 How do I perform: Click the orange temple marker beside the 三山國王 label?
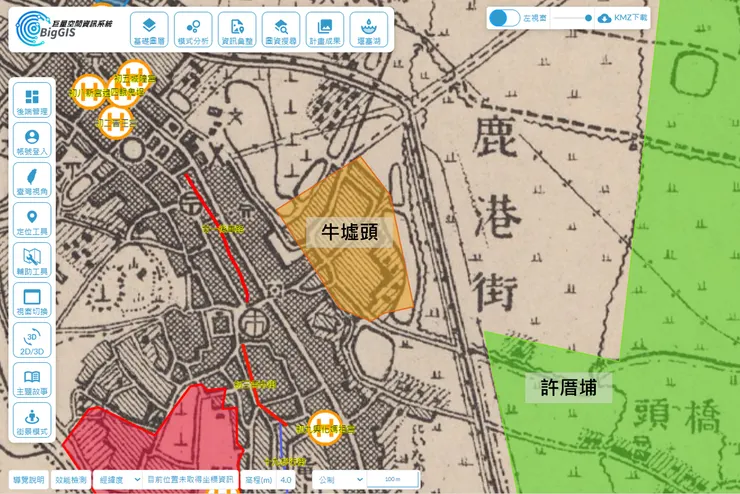point(116,122)
